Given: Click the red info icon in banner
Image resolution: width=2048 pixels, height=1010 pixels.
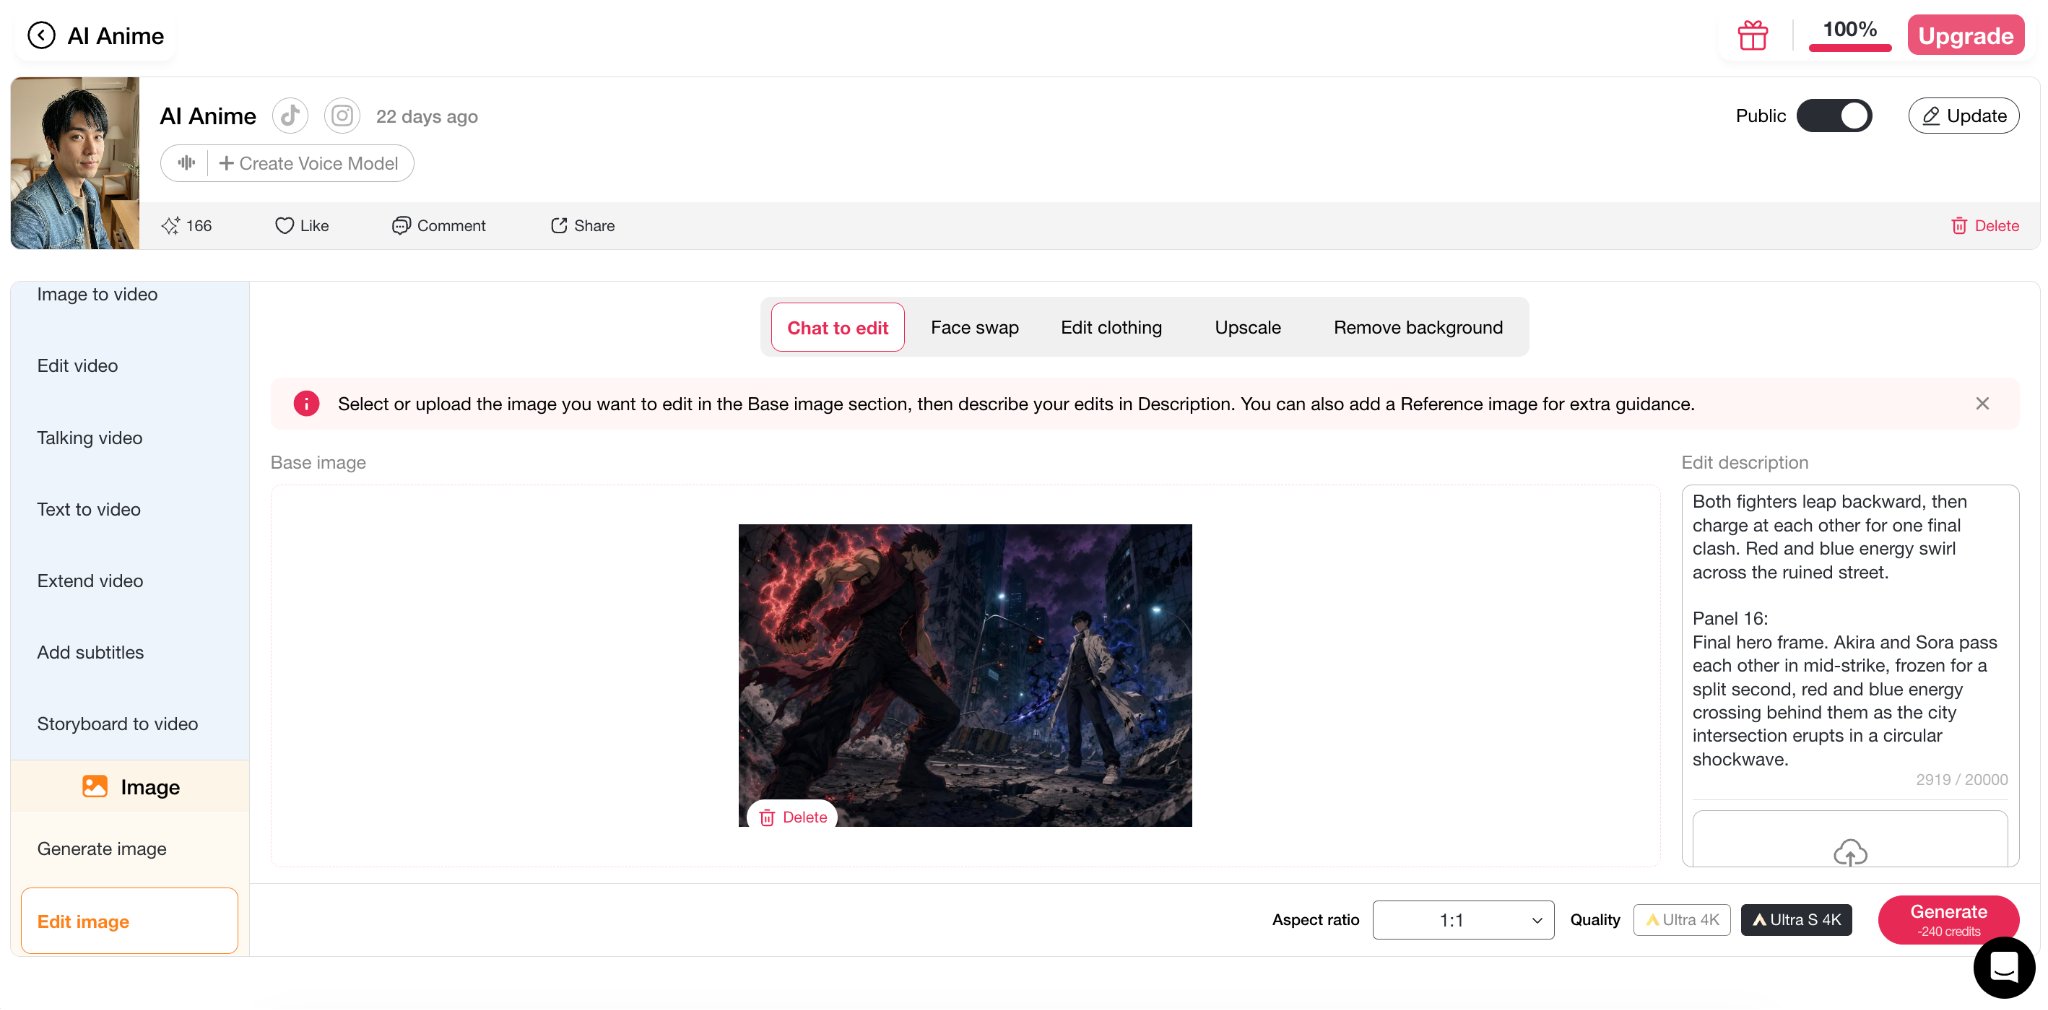Looking at the screenshot, I should [306, 404].
